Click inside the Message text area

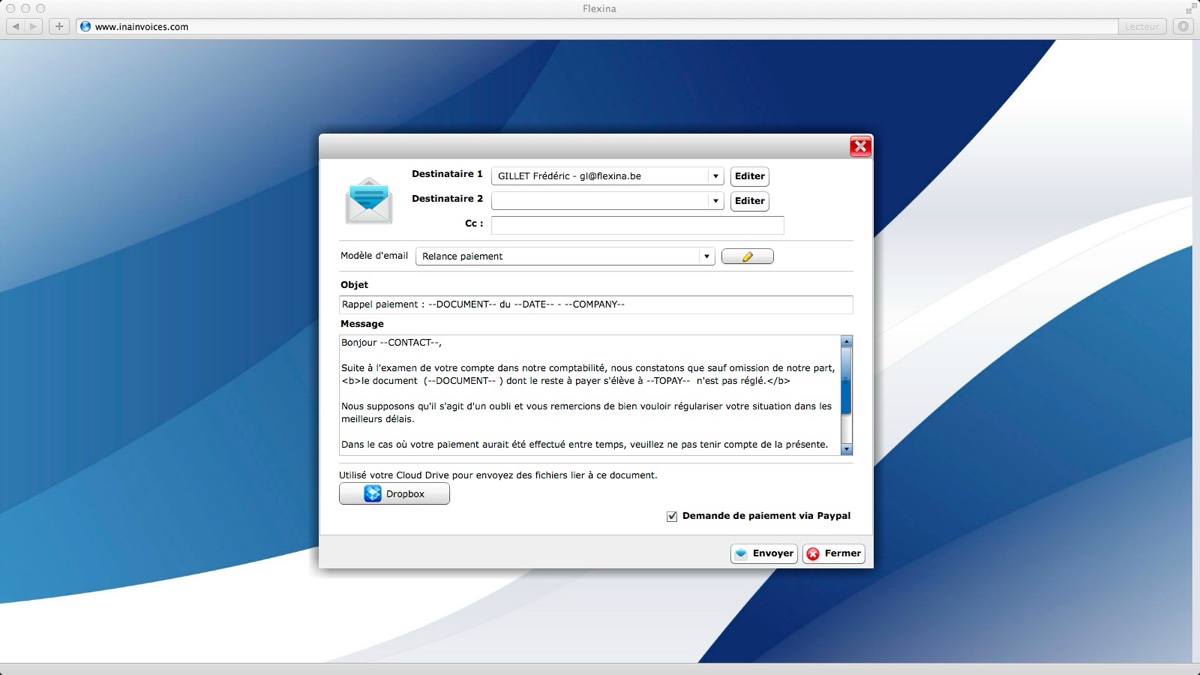point(590,394)
